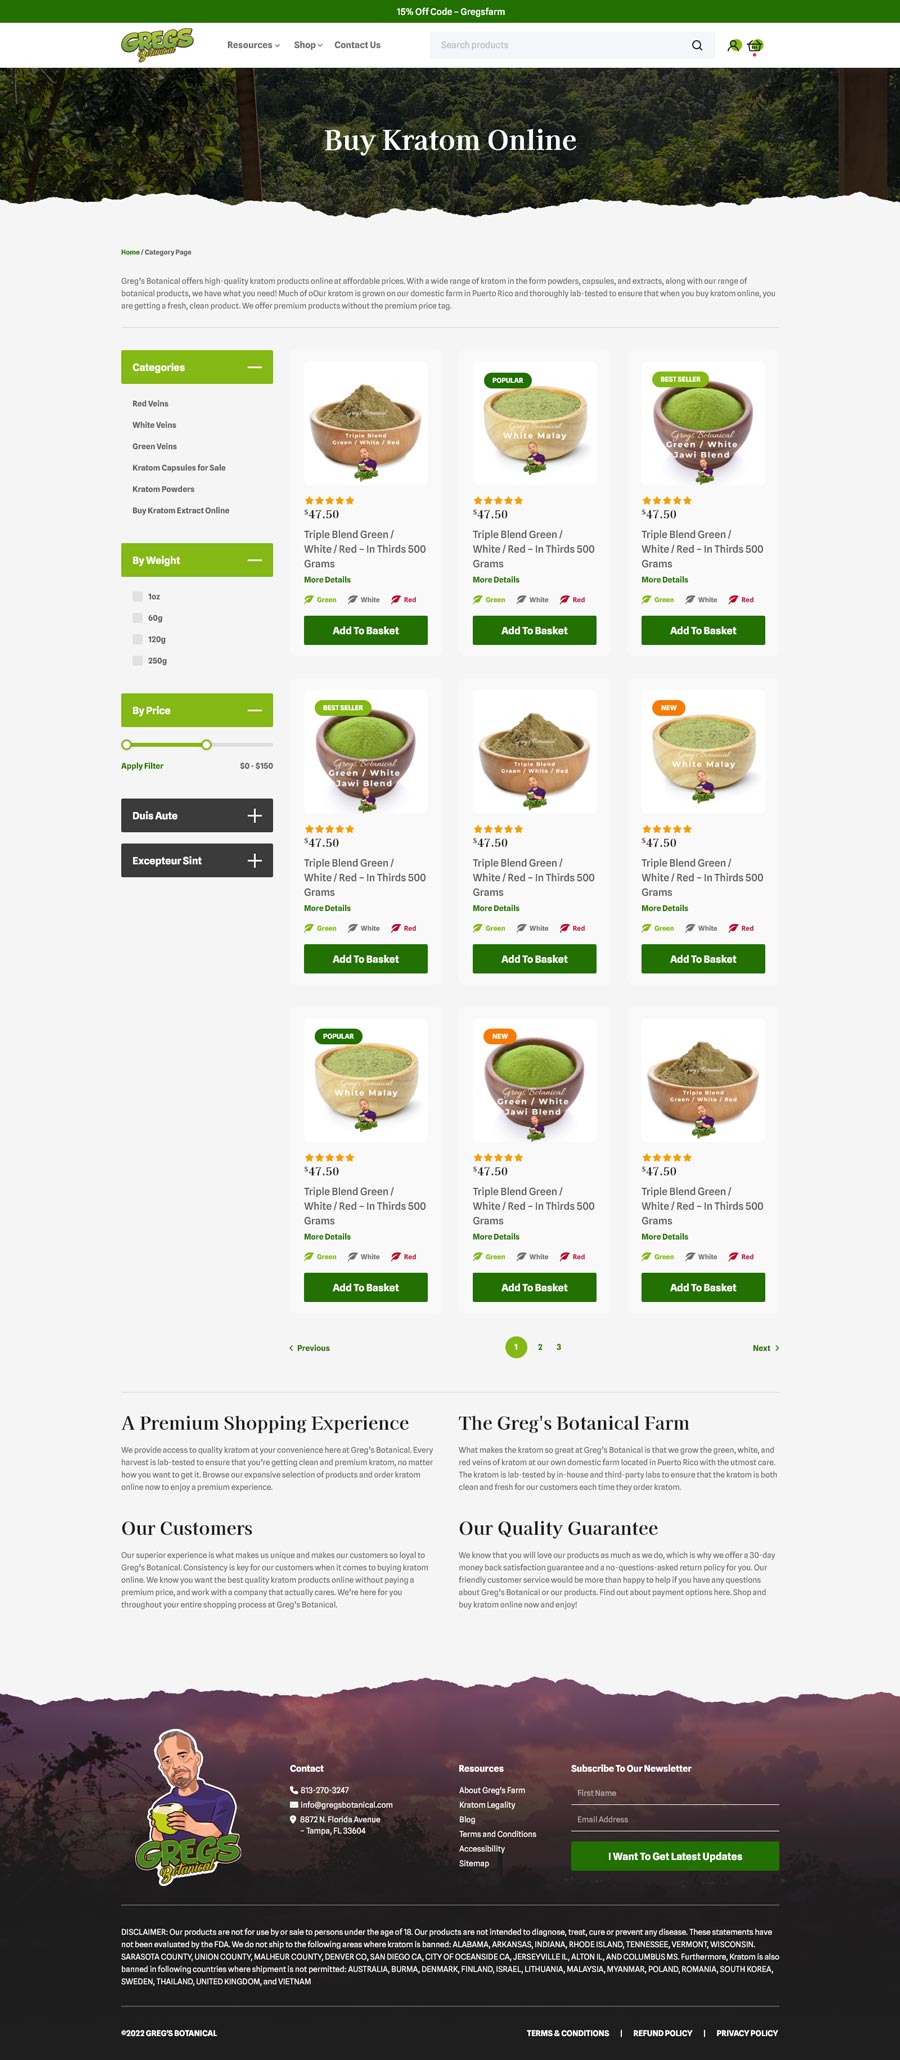
Task: Open the Contact Us menu item
Action: pos(357,45)
